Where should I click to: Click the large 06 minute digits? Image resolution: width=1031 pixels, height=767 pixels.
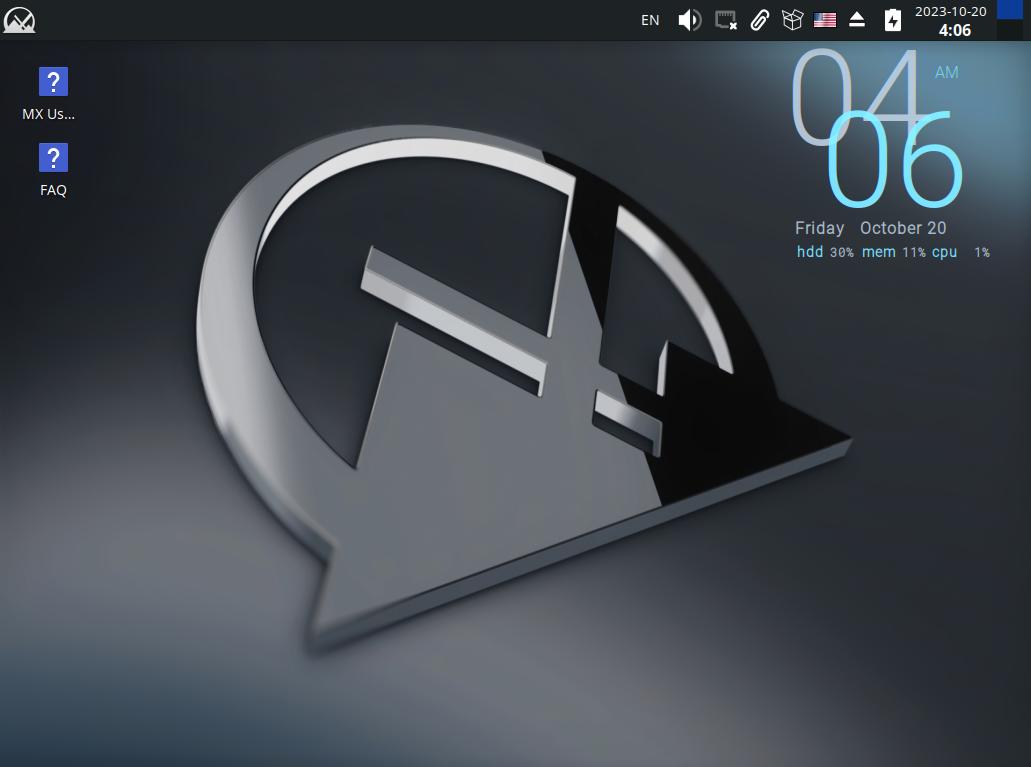(894, 159)
